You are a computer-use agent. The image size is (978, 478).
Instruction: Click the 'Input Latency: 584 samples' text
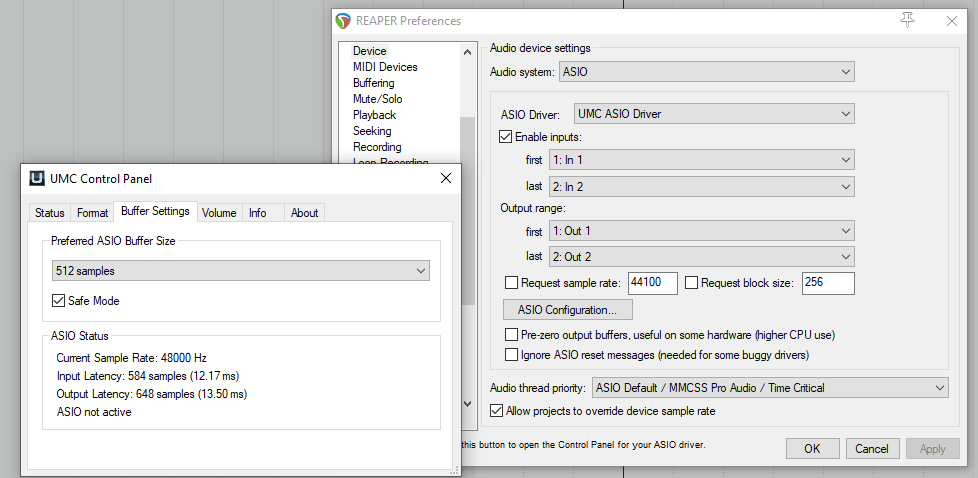tap(148, 376)
